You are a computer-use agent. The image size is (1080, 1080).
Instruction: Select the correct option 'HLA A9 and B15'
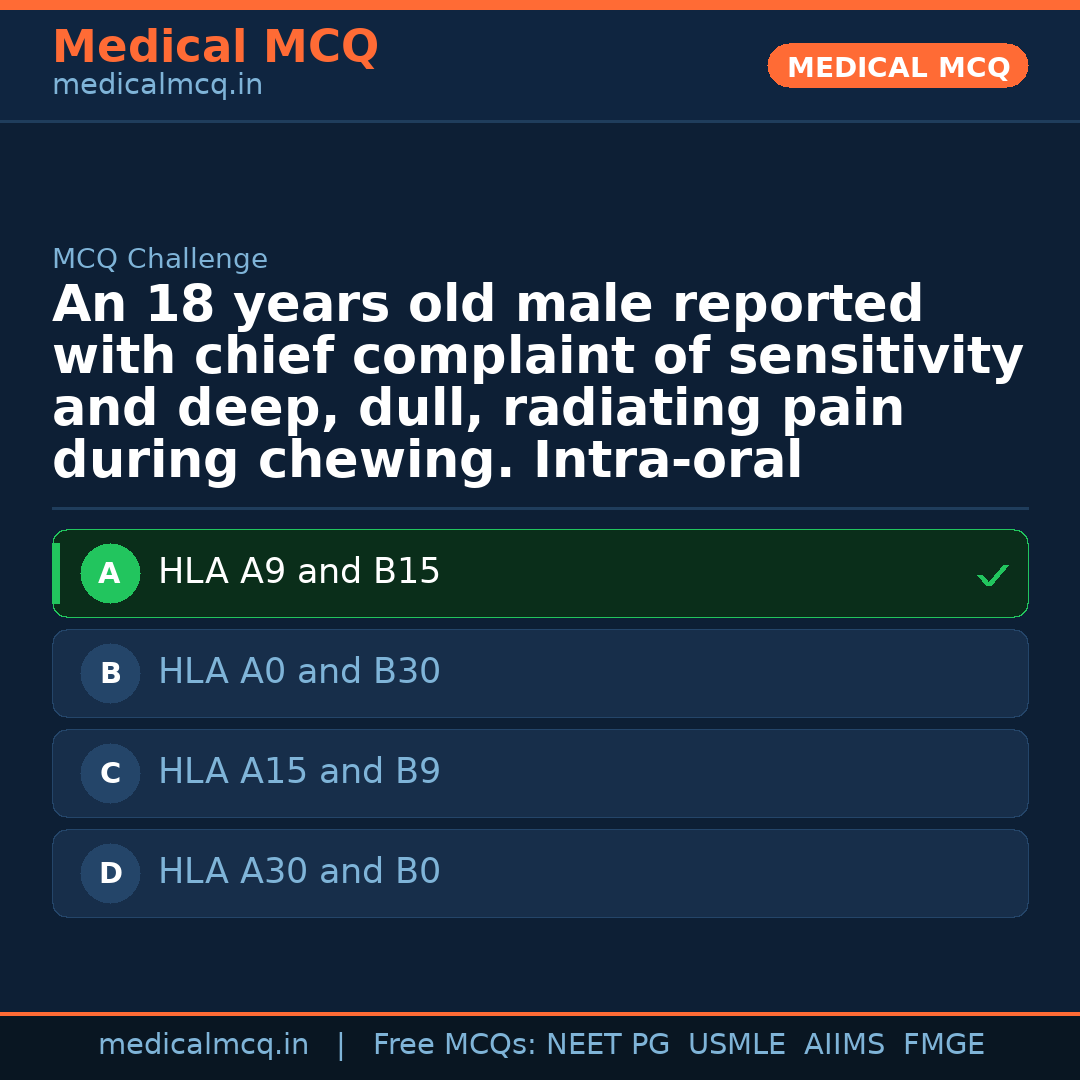point(540,573)
